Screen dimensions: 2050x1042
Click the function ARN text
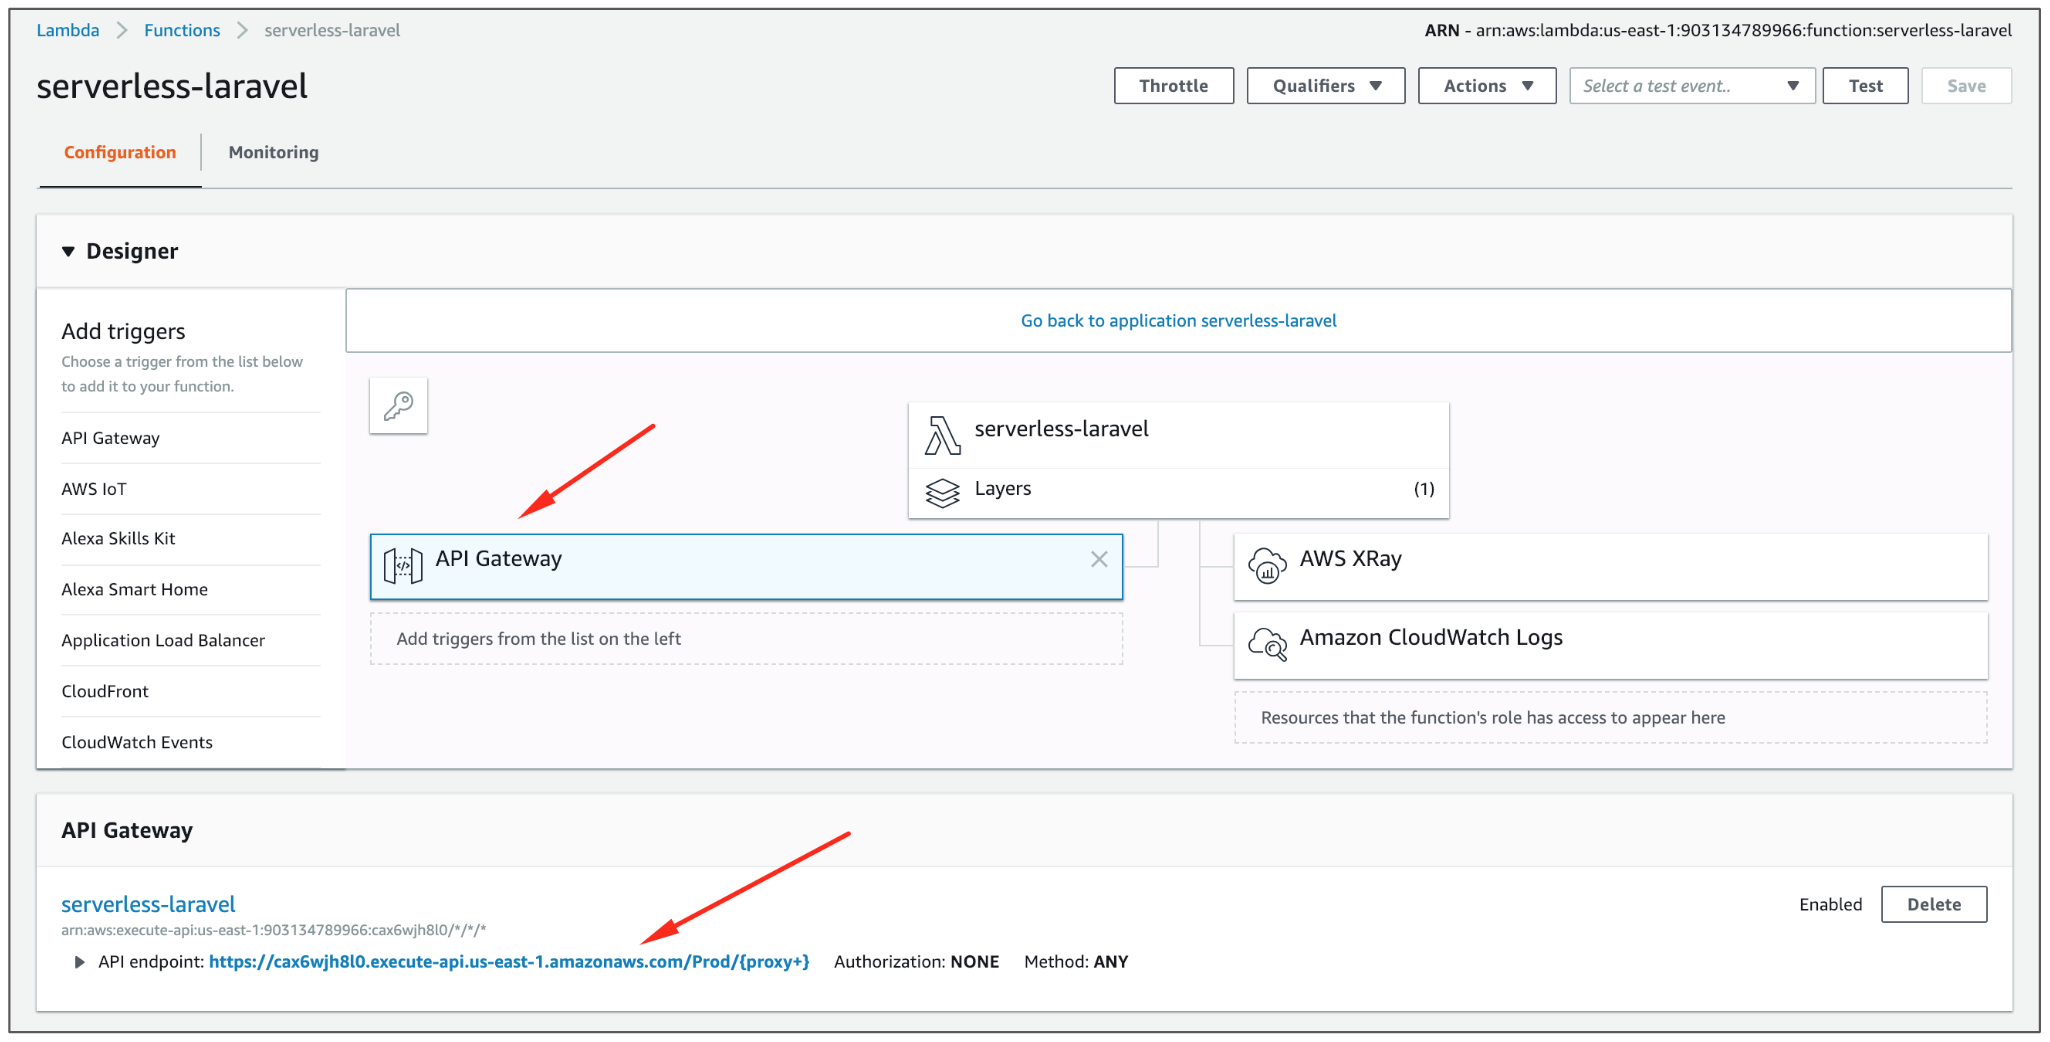click(1718, 30)
